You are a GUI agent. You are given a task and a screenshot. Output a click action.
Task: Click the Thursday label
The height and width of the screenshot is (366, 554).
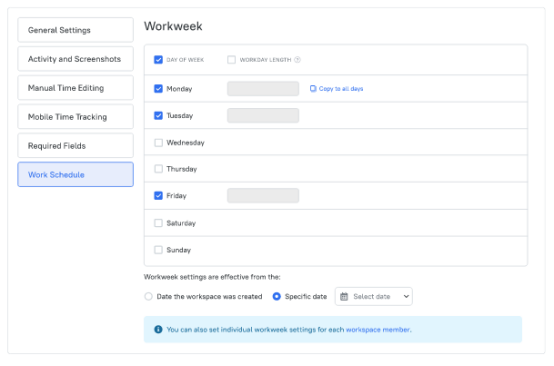182,169
